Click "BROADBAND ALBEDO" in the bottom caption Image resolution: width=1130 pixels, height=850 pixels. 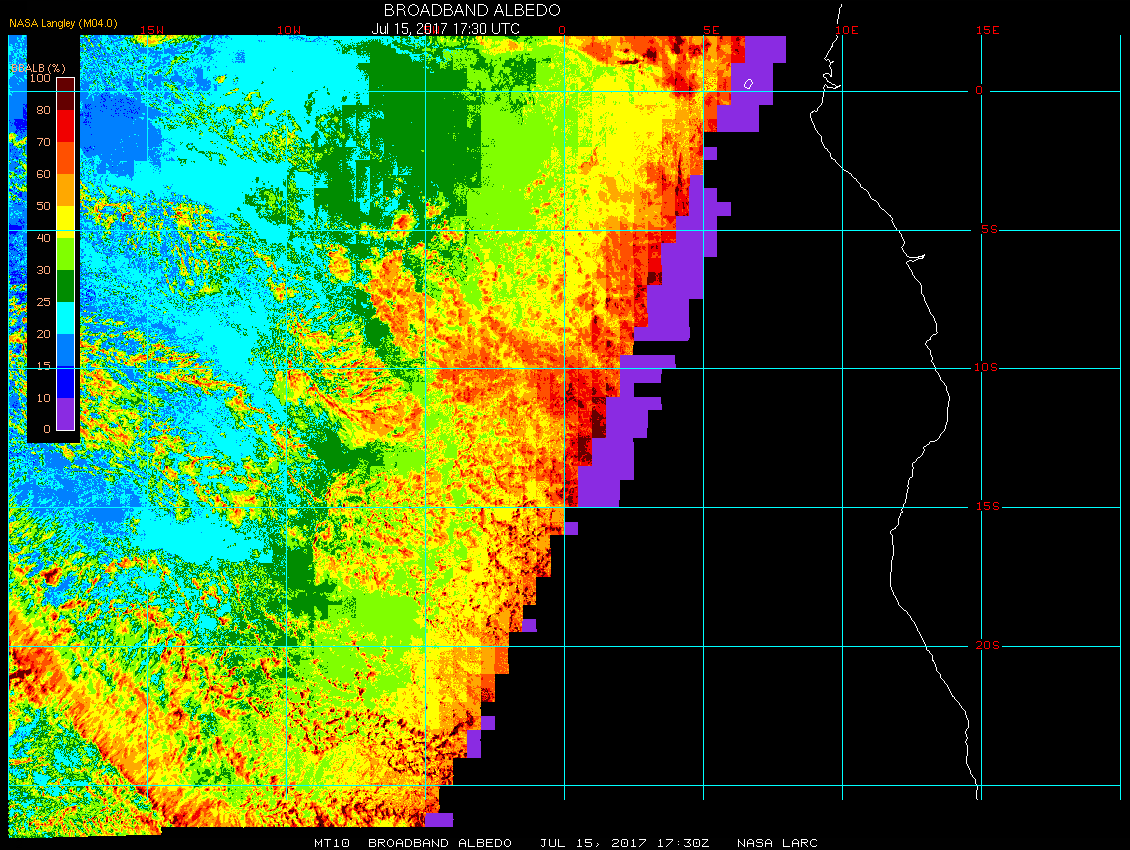point(440,843)
